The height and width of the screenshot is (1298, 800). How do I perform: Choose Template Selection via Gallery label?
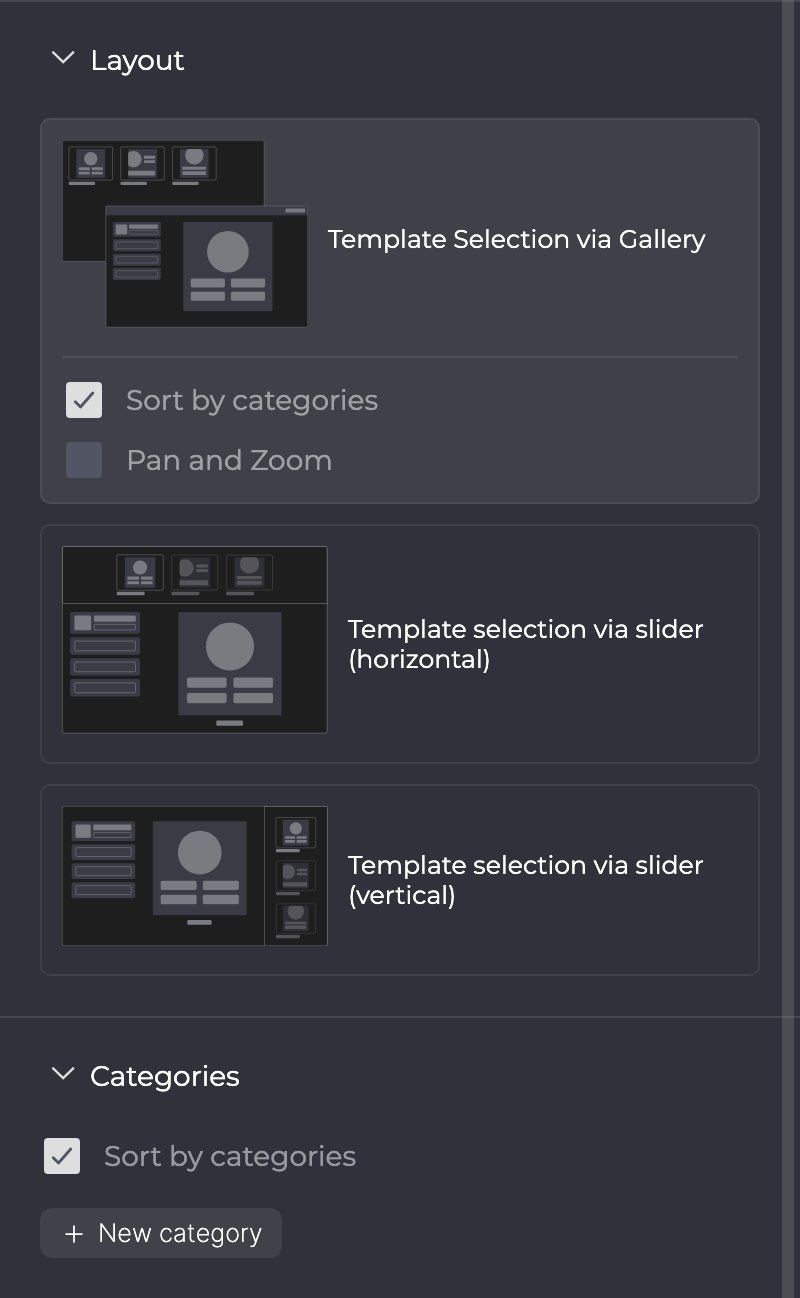517,239
